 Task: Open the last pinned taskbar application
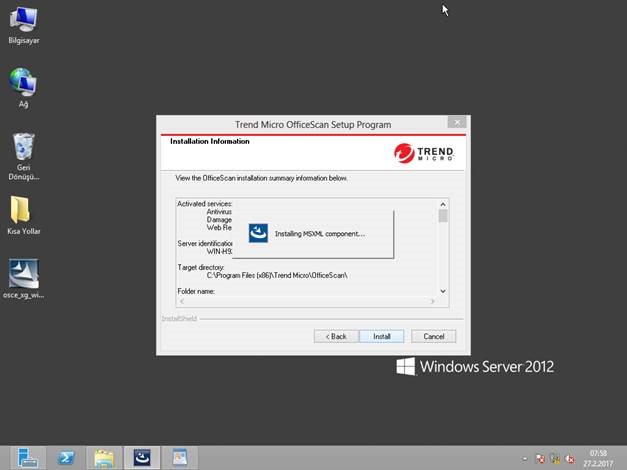tap(180, 458)
